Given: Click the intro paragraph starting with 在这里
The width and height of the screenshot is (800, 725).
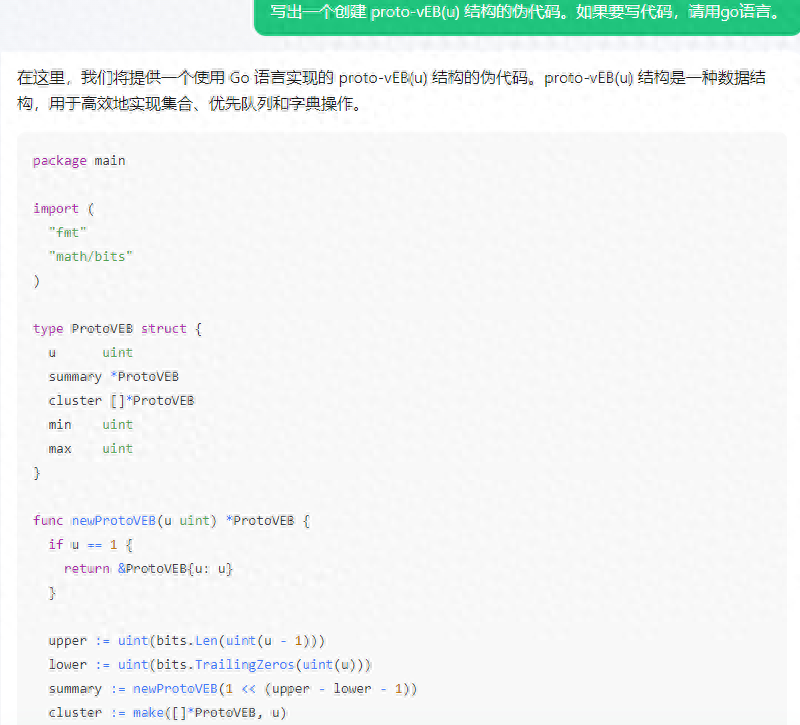Looking at the screenshot, I should [391, 91].
